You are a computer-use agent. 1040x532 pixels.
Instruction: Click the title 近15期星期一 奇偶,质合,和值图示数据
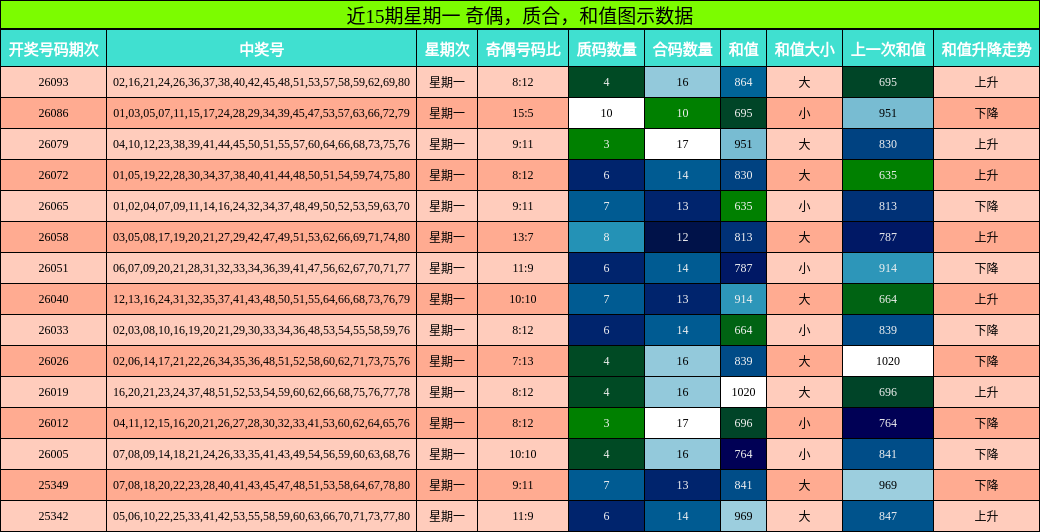[x=520, y=15]
